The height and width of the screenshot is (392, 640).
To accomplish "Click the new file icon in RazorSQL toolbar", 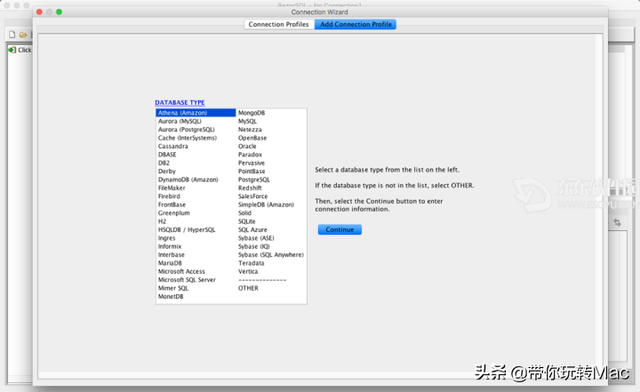I will pyautogui.click(x=12, y=34).
